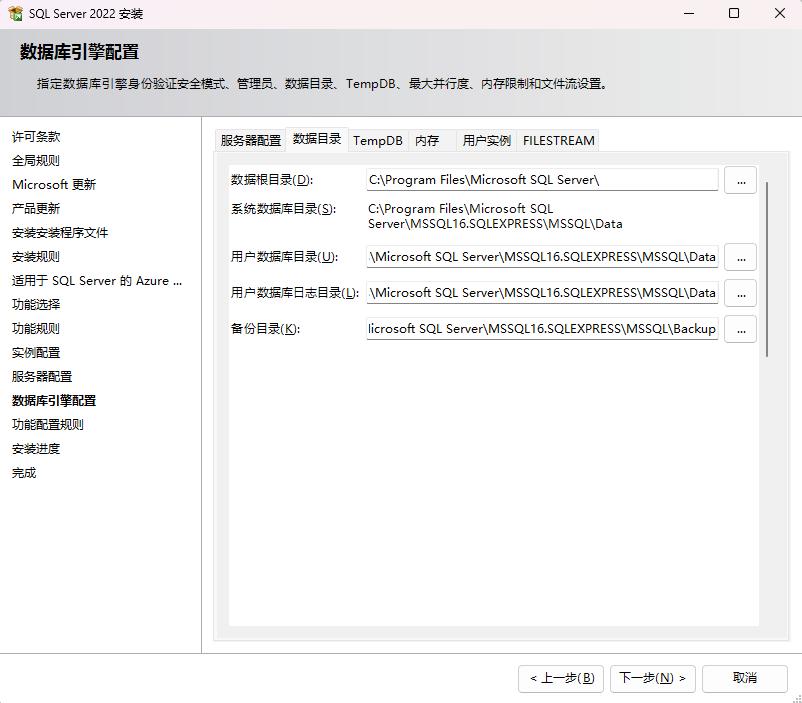Browse for the user database log directory
Image resolution: width=802 pixels, height=703 pixels.
740,293
